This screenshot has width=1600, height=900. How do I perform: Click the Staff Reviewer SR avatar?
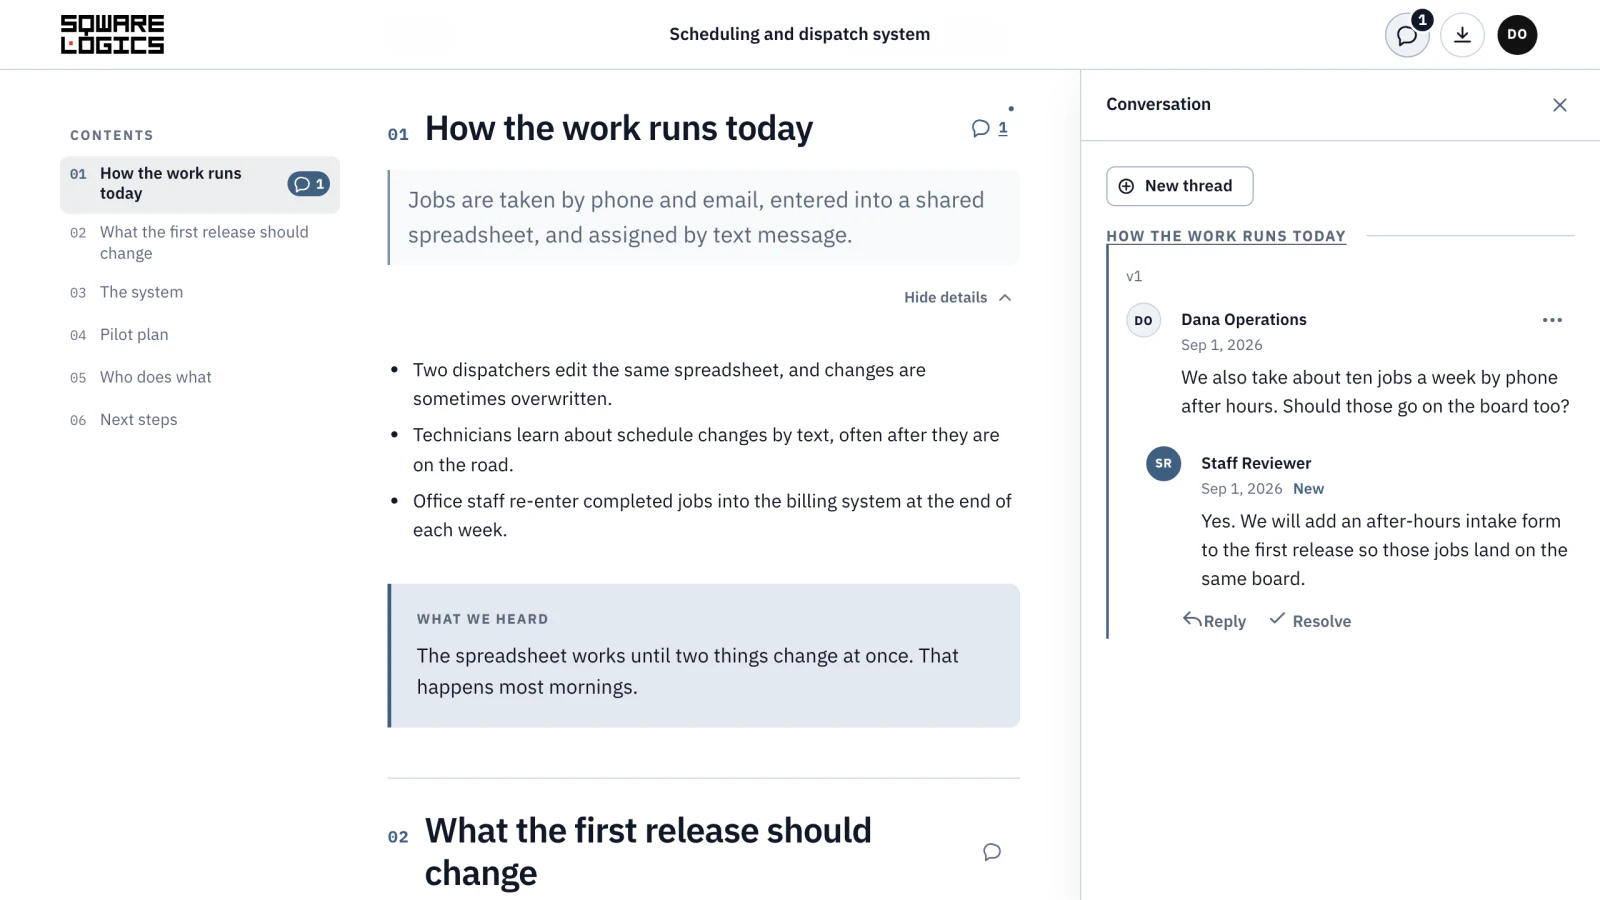click(1163, 464)
